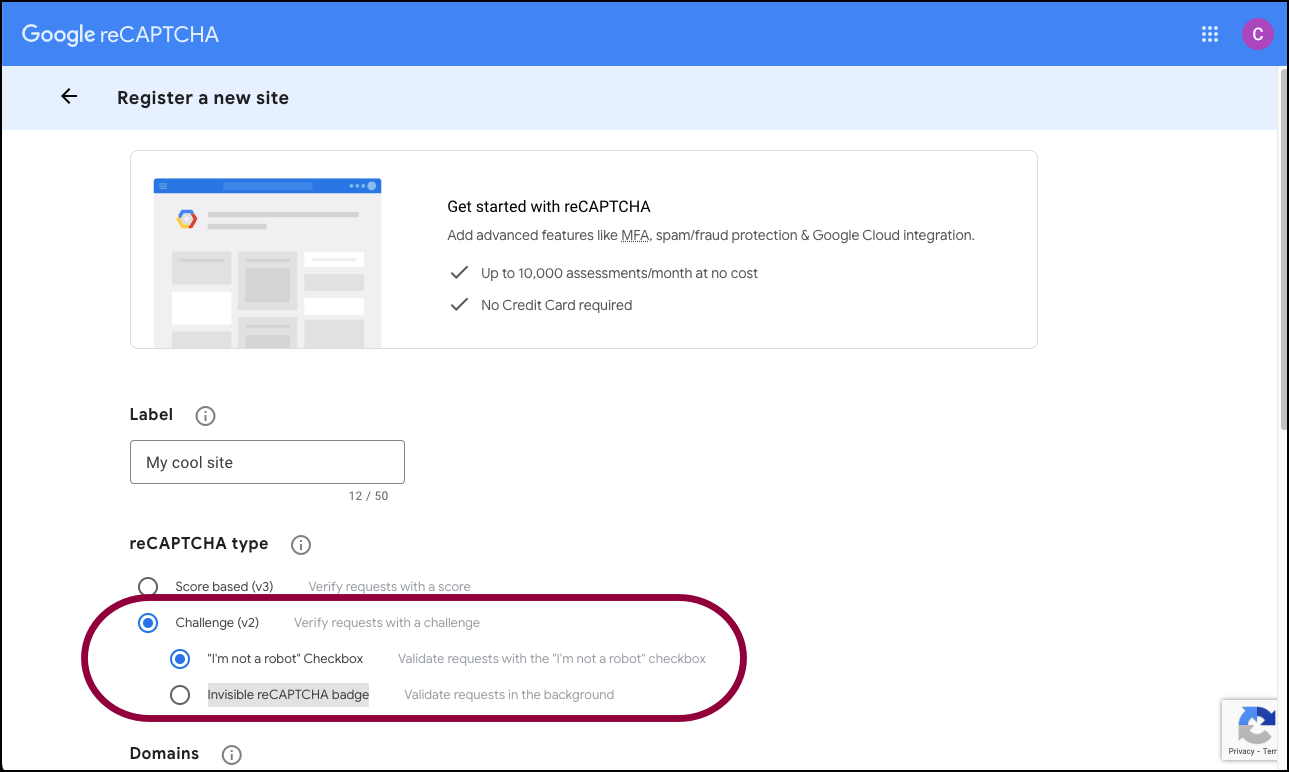
Task: Click "Verify requests with a score" description
Action: pos(389,587)
